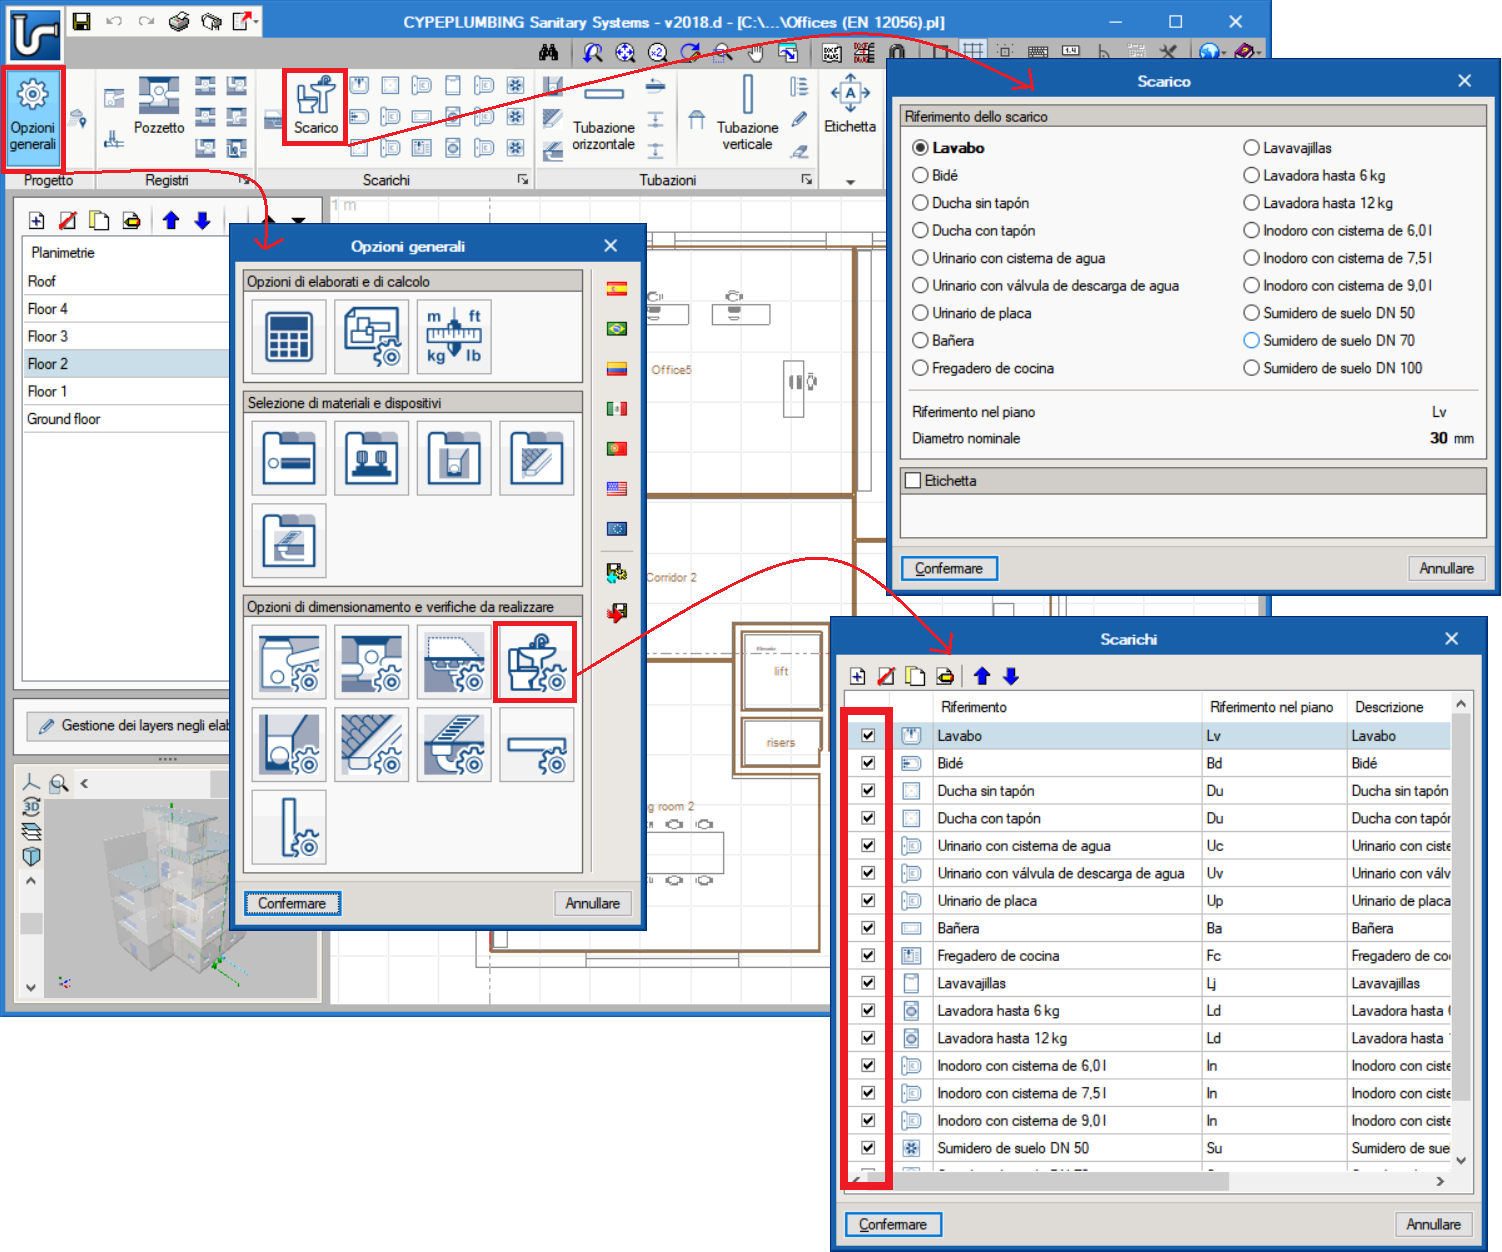This screenshot has width=1502, height=1252.
Task: Click Gestione dei layers button
Action: point(130,726)
